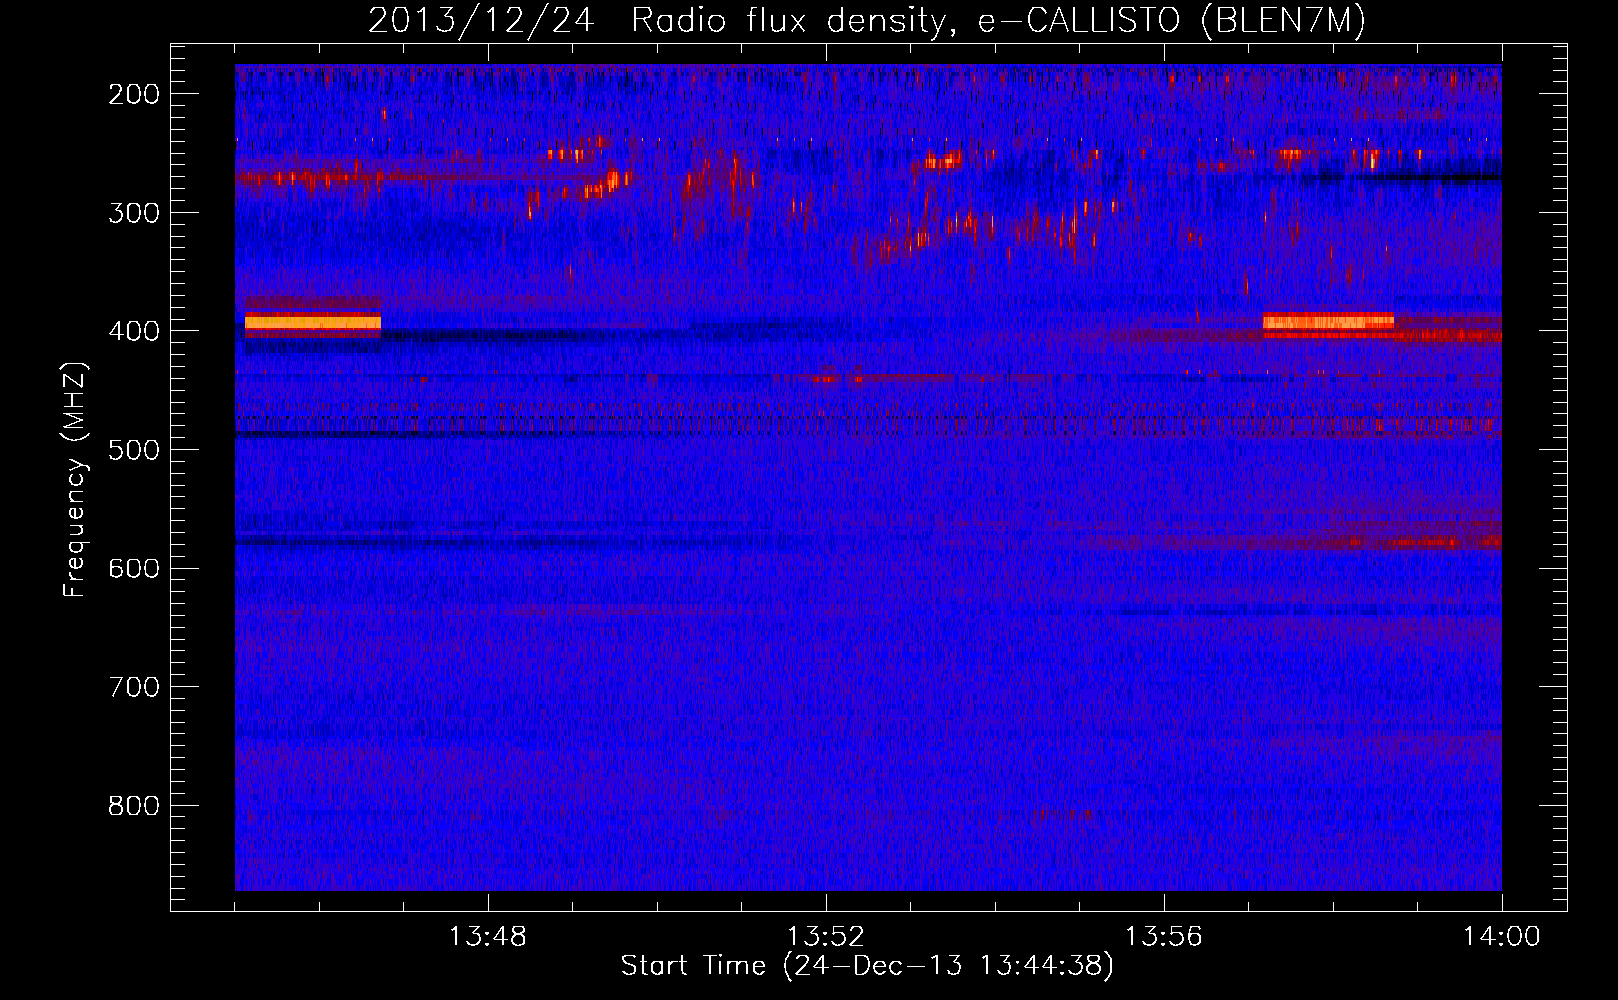
Task: Click the bright yellow burst after 13:56
Action: coord(1328,321)
